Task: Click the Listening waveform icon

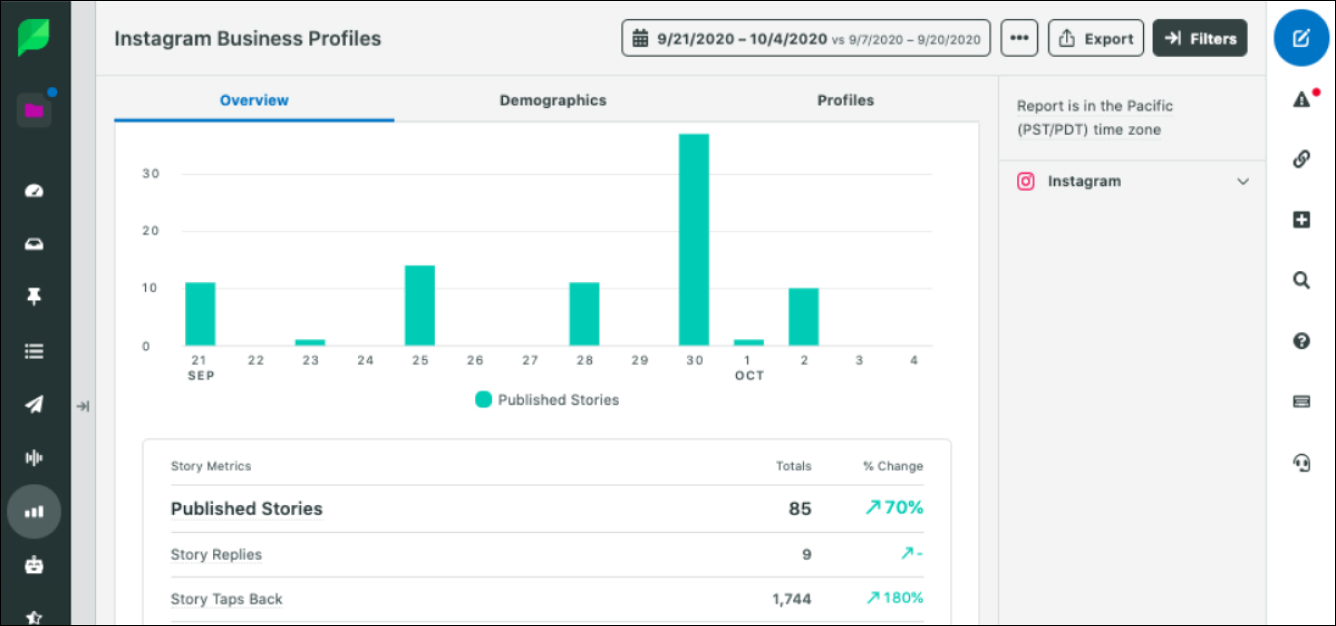Action: [x=34, y=458]
